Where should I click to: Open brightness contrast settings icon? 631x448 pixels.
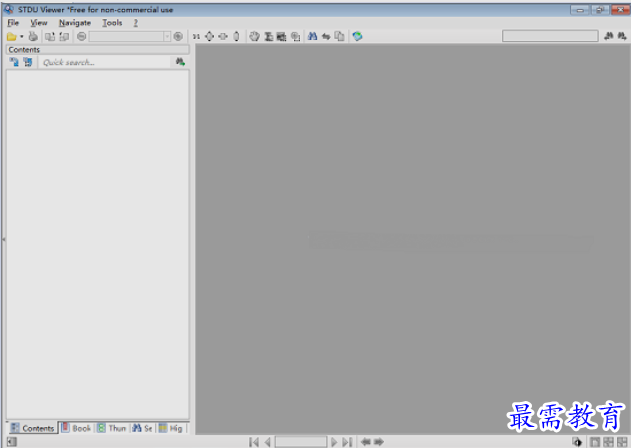click(x=577, y=442)
